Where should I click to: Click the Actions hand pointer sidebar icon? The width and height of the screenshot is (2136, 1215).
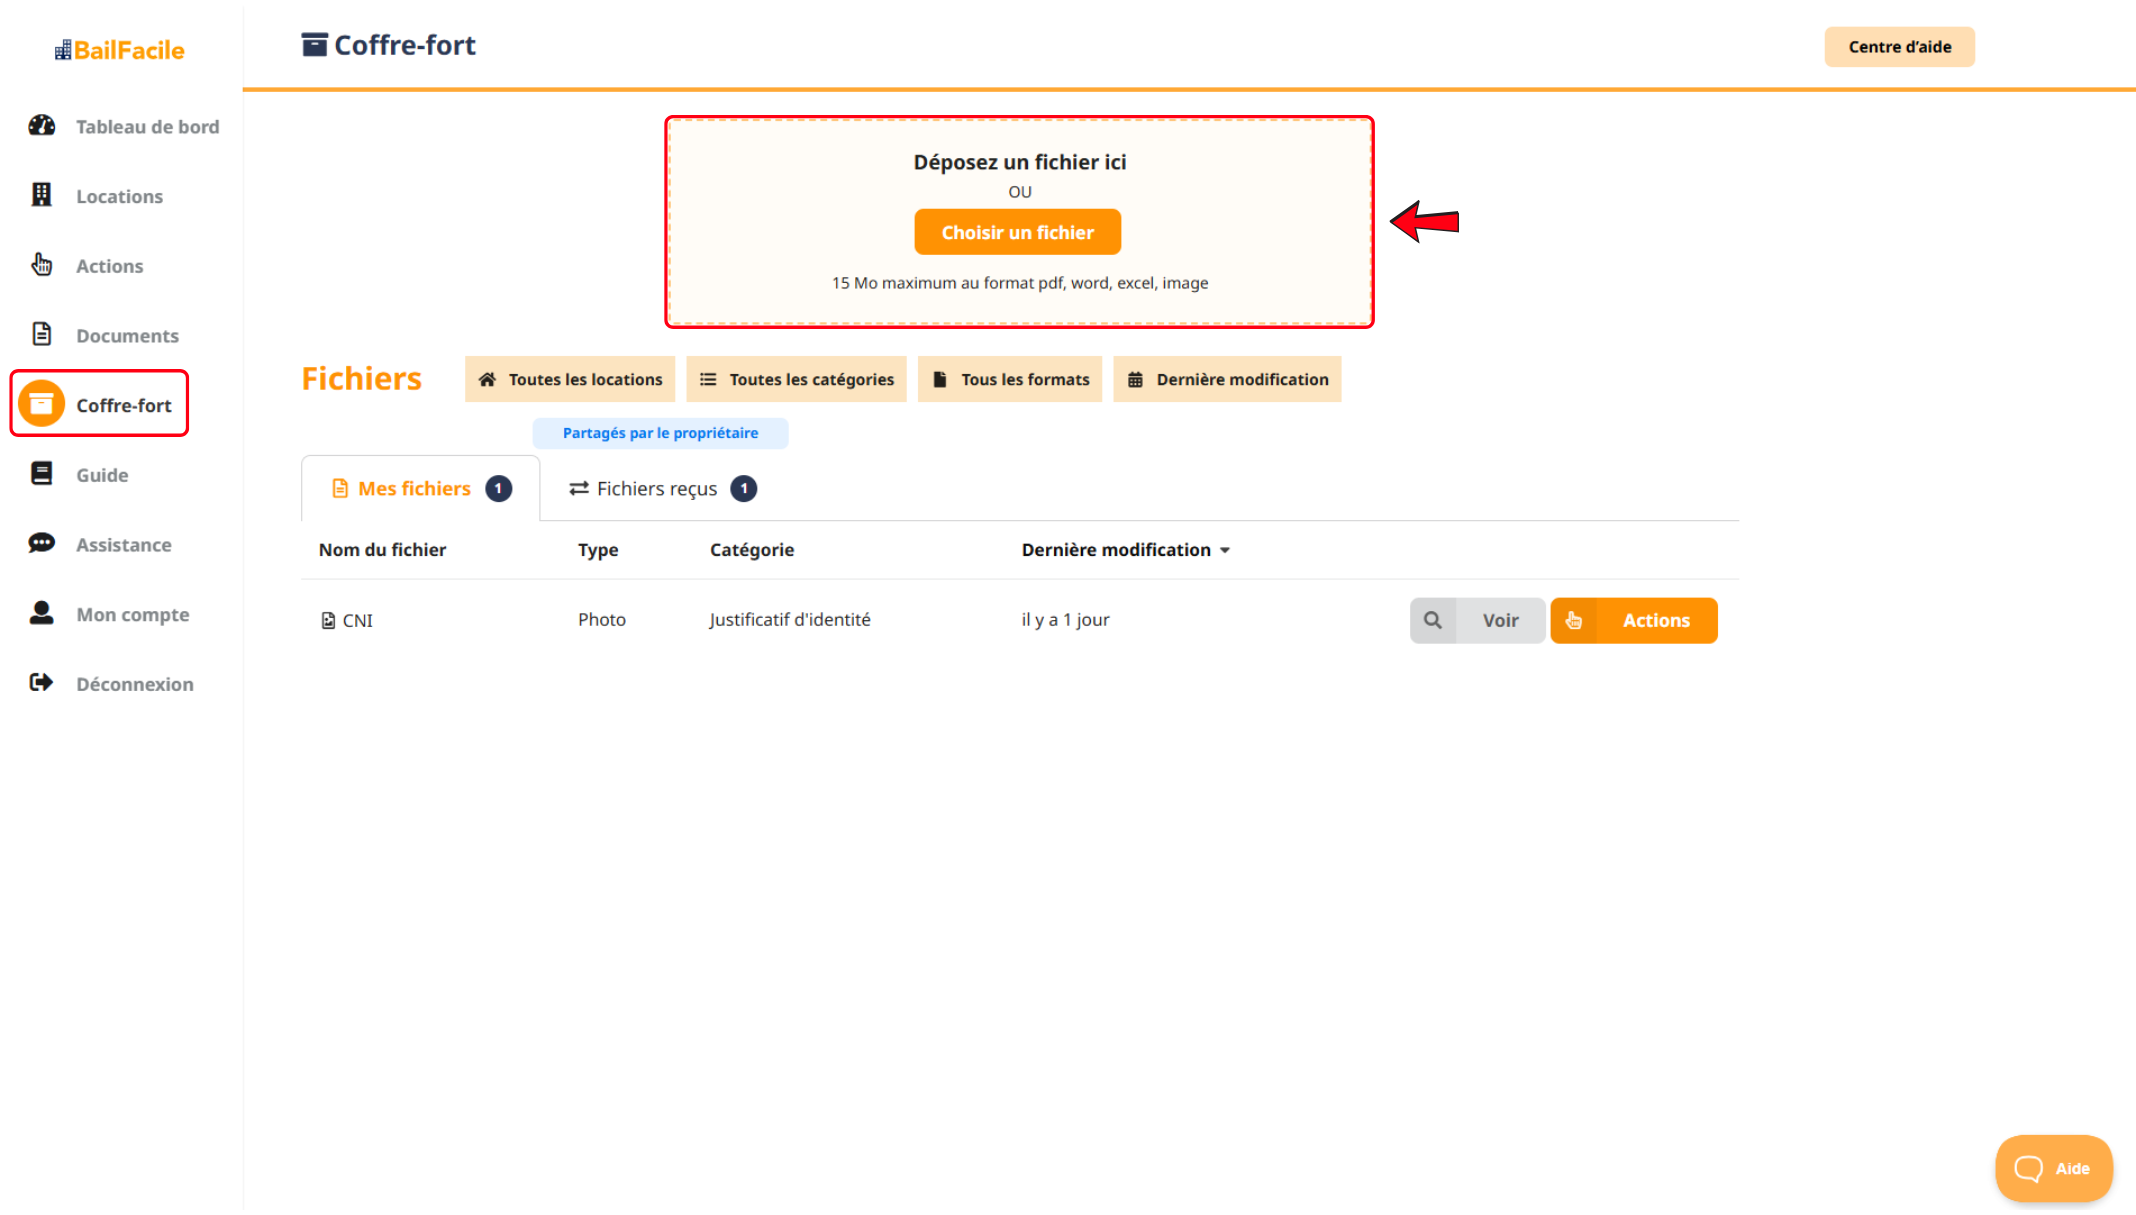(42, 265)
